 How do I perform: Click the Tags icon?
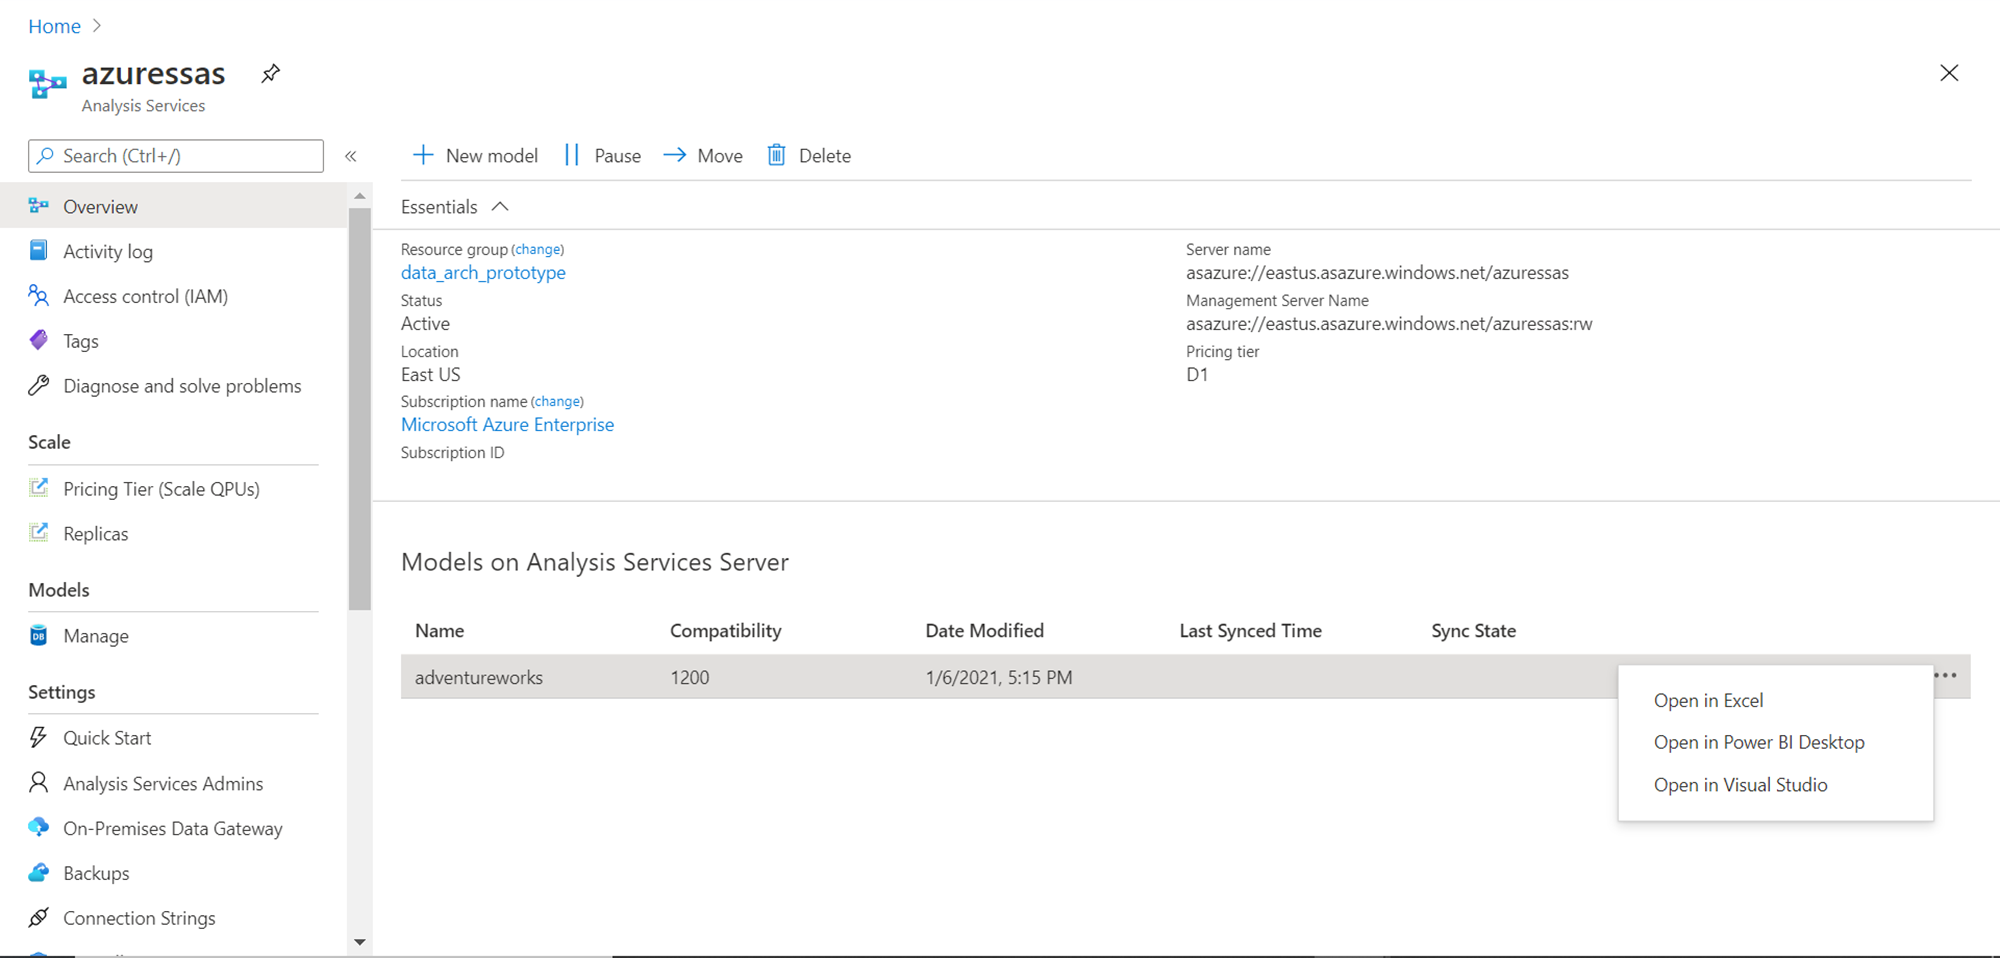click(39, 341)
